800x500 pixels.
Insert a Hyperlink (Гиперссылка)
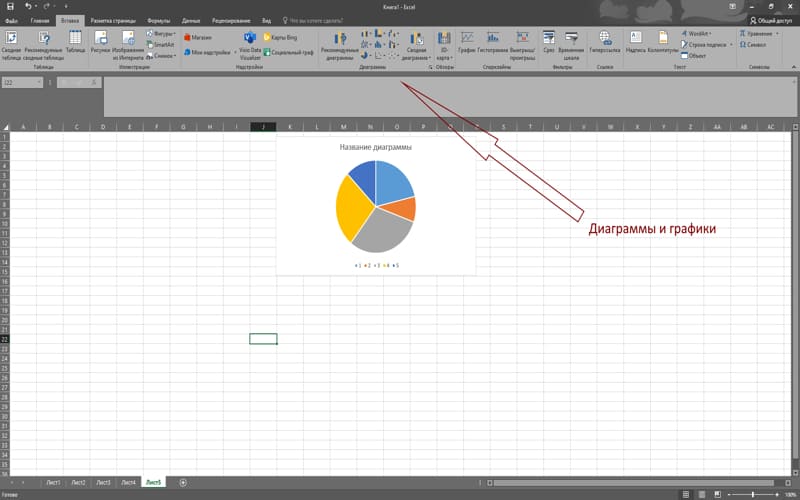tap(605, 42)
